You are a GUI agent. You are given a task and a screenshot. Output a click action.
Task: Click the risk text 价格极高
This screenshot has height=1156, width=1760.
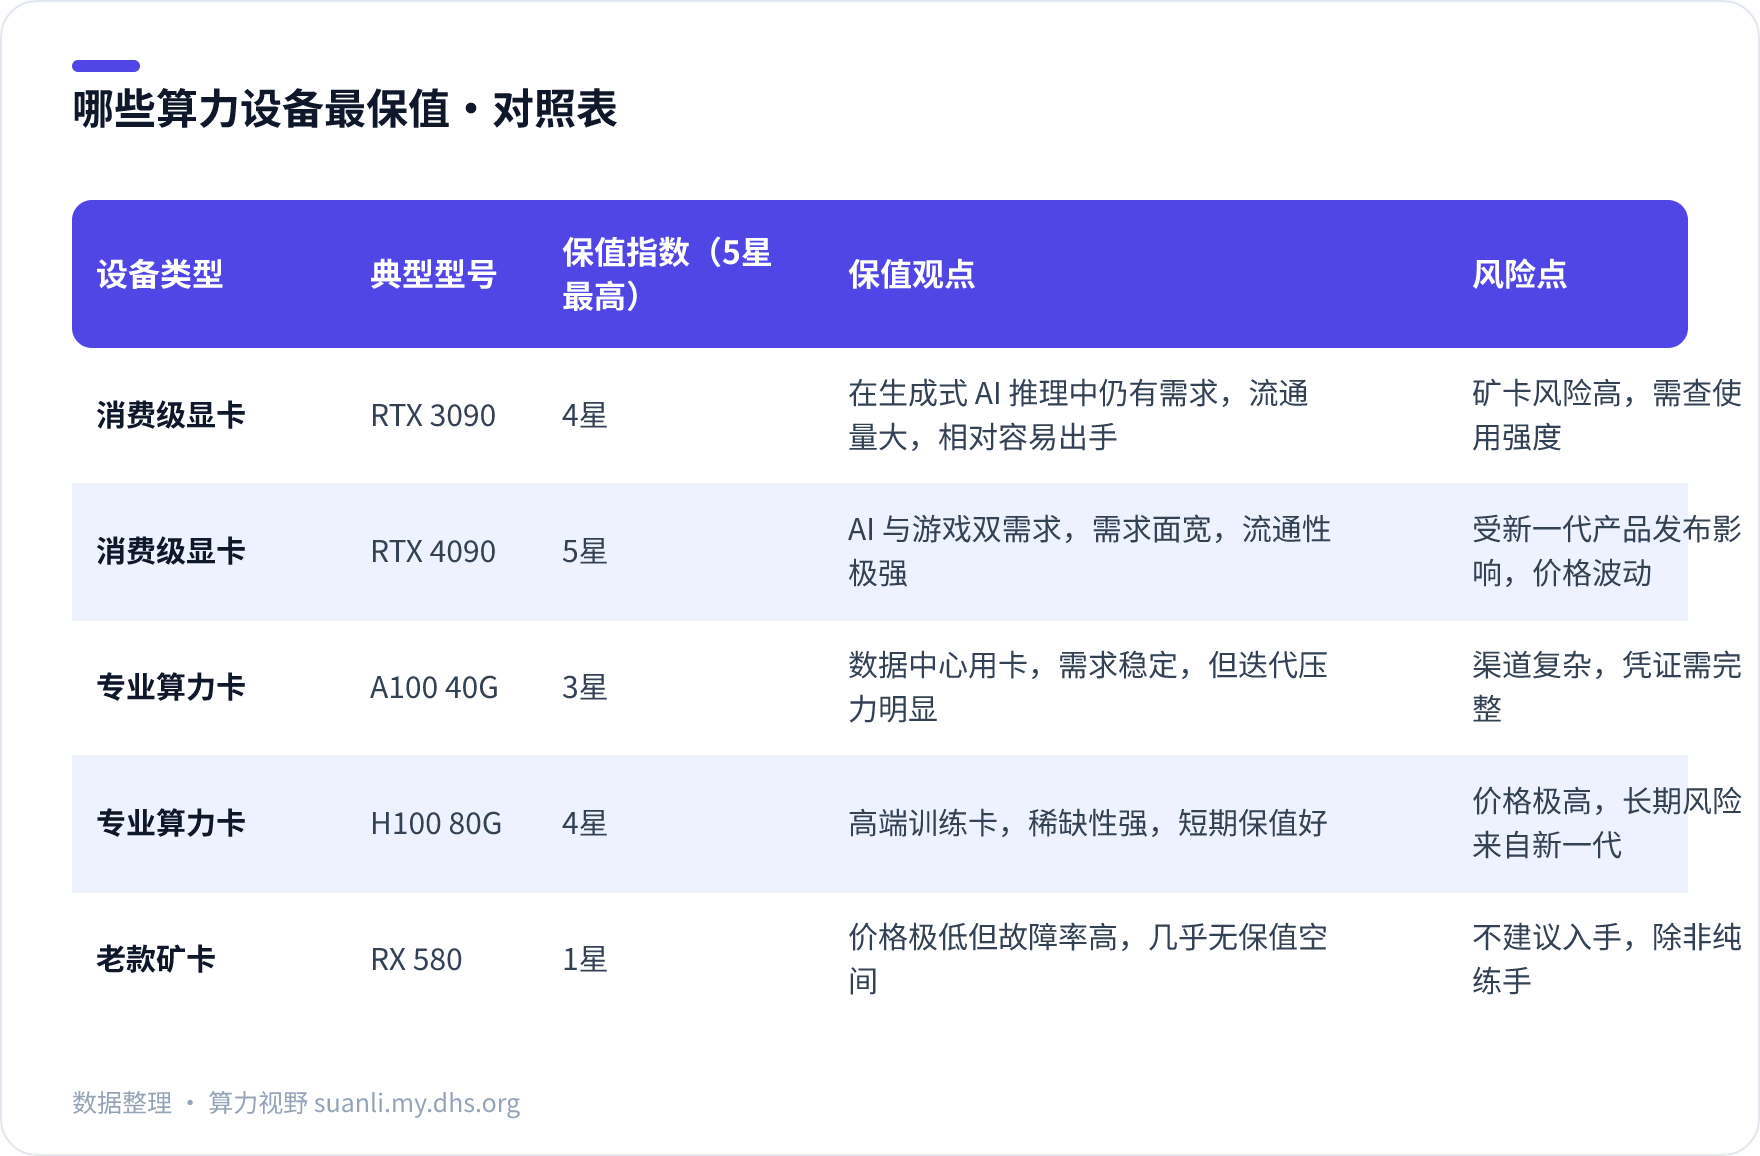pyautogui.click(x=1532, y=802)
